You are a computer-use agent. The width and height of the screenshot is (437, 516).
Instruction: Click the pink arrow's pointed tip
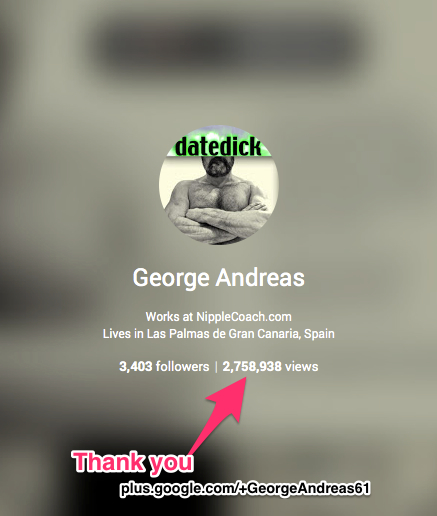[245, 379]
